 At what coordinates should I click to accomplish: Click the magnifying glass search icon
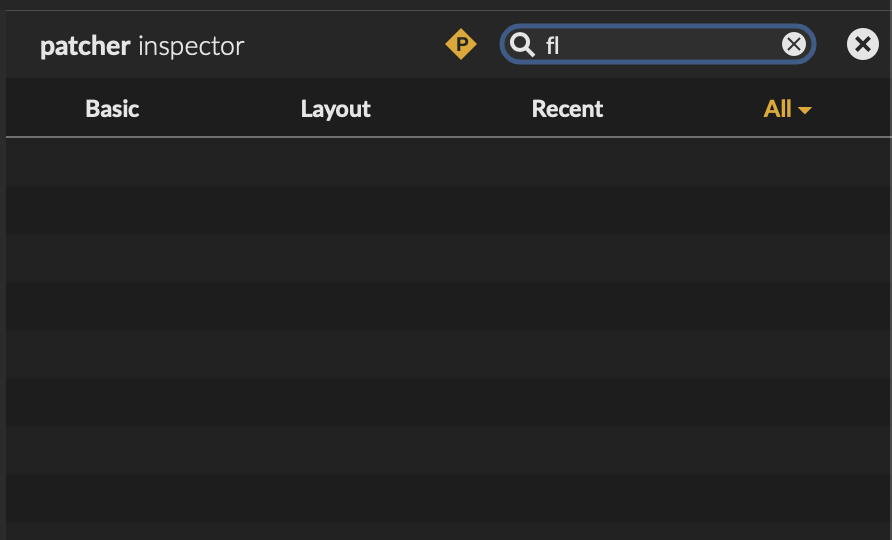[x=522, y=44]
